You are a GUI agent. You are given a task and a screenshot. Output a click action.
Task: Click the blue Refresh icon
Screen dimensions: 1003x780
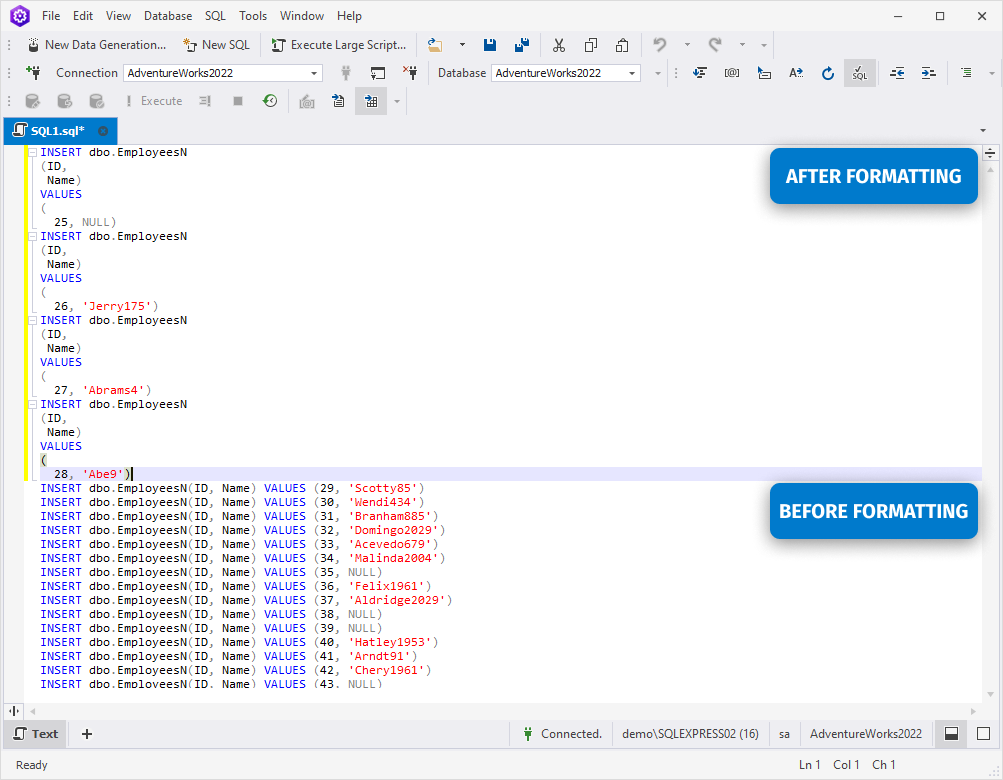click(x=828, y=73)
